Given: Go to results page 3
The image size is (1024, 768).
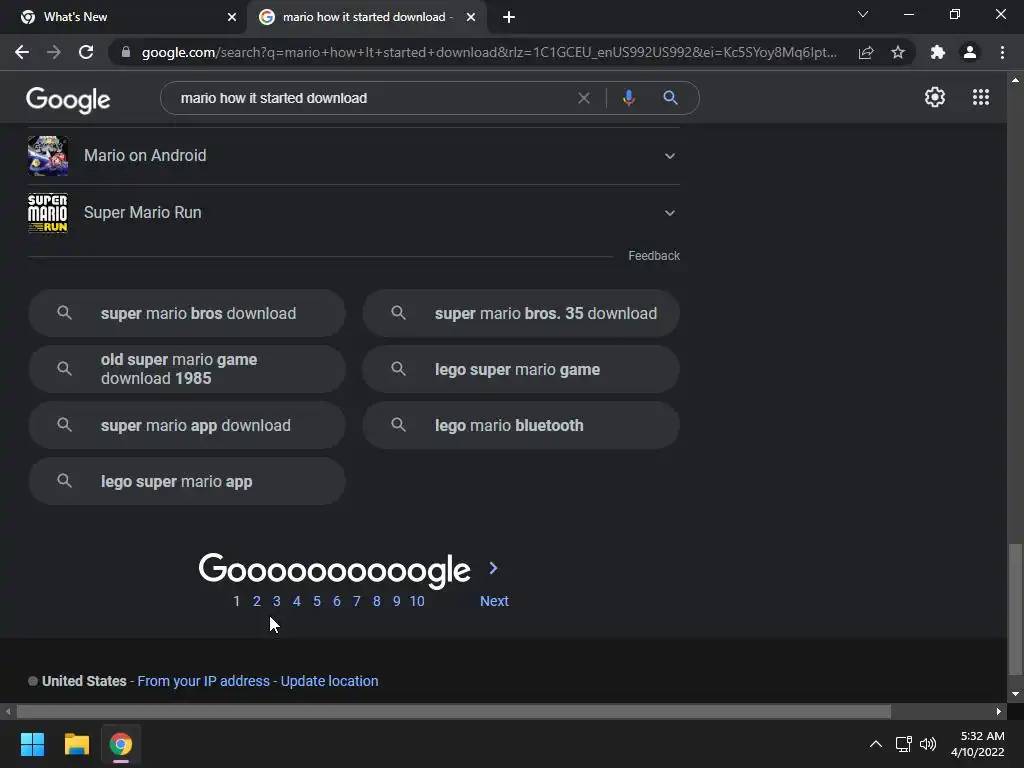Looking at the screenshot, I should [277, 601].
